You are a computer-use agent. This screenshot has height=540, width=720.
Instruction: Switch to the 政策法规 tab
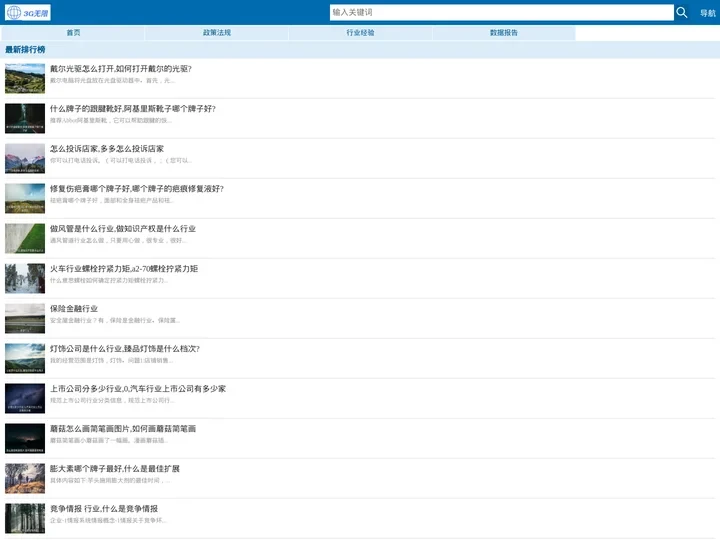[217, 33]
